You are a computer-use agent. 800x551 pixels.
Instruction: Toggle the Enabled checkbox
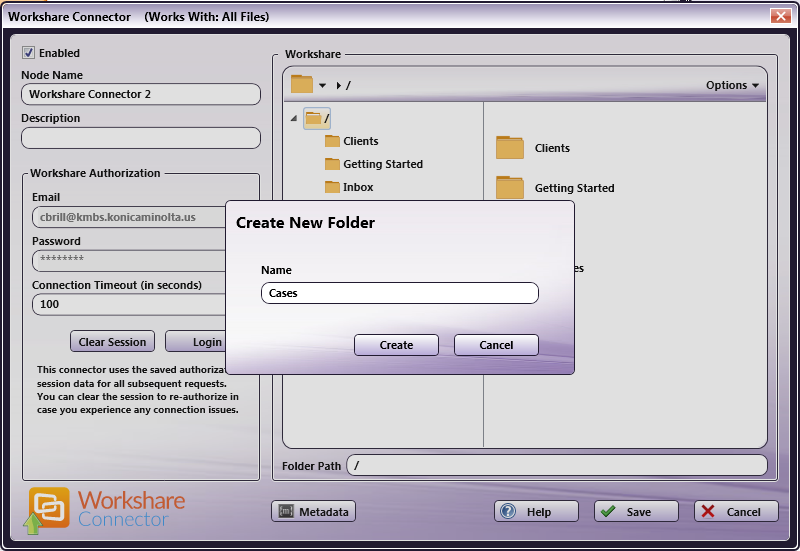tap(29, 53)
